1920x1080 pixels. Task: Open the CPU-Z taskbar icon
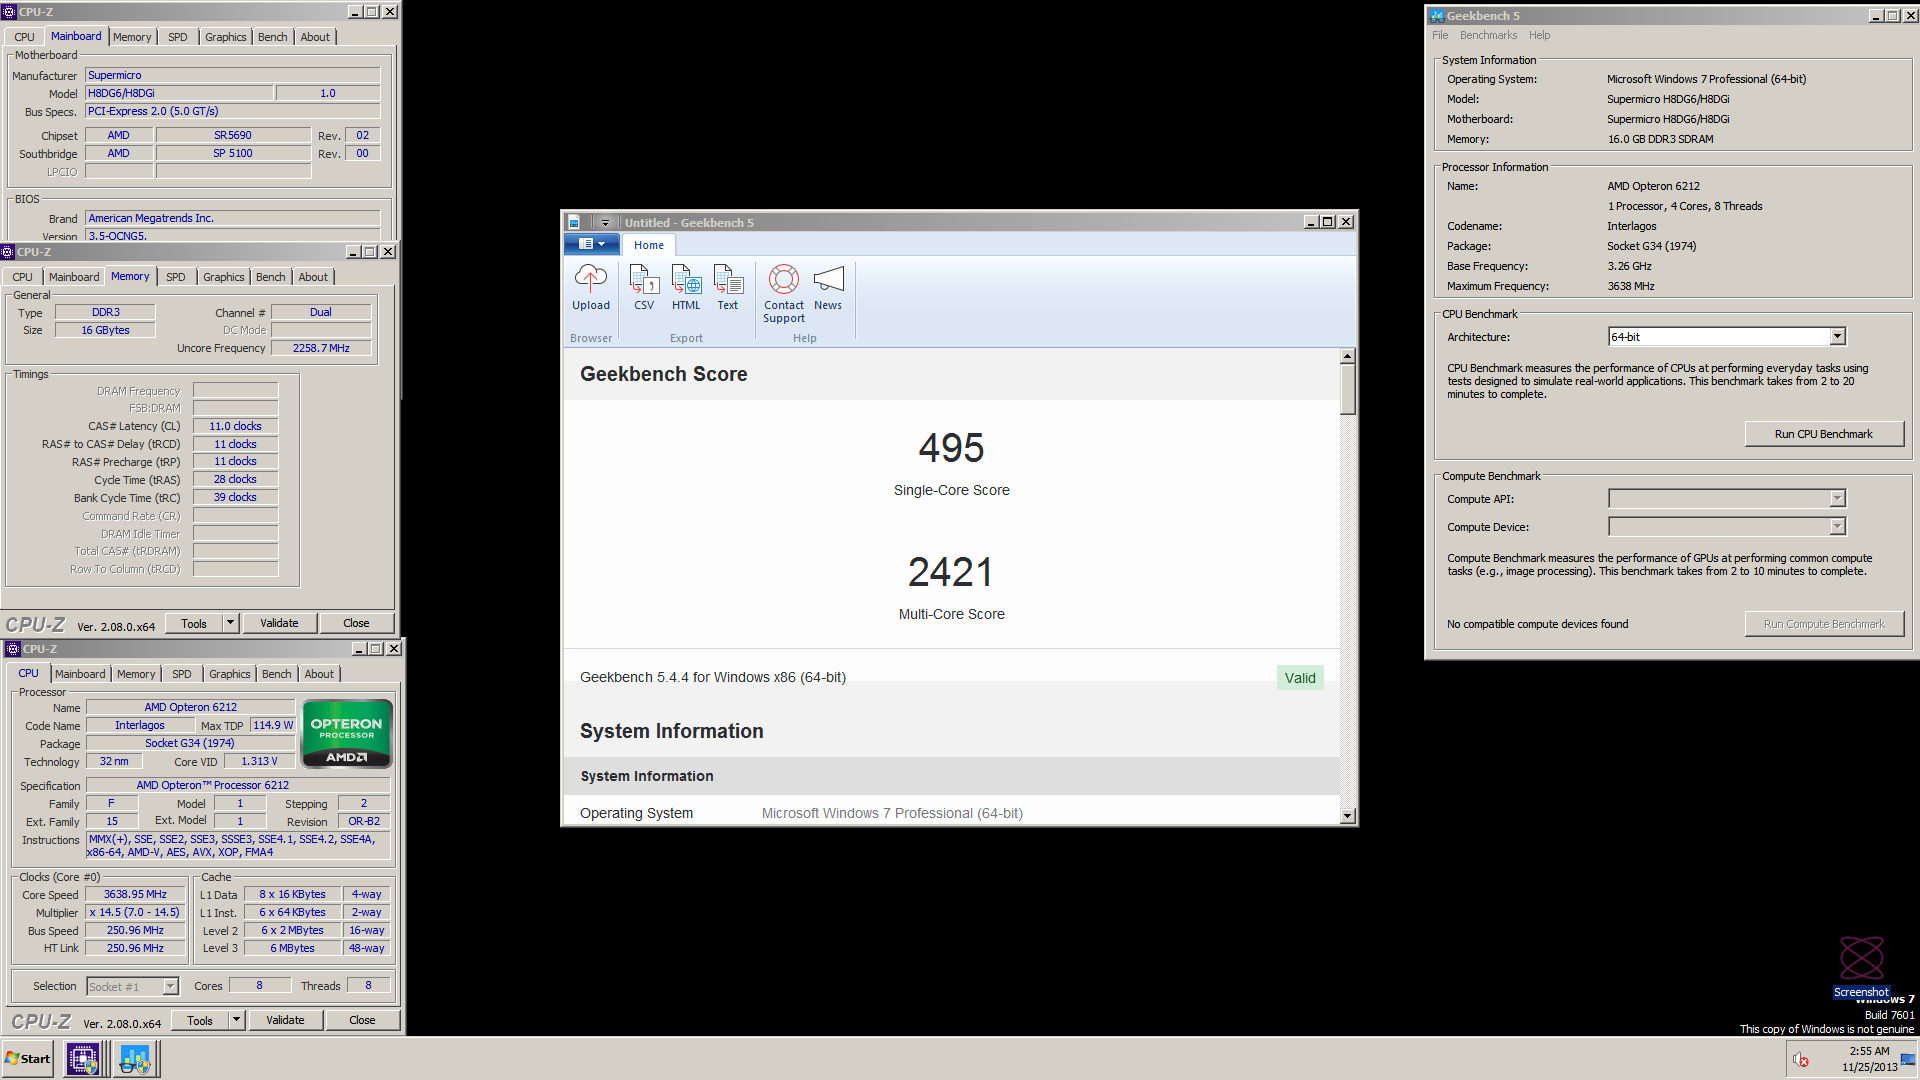coord(83,1059)
